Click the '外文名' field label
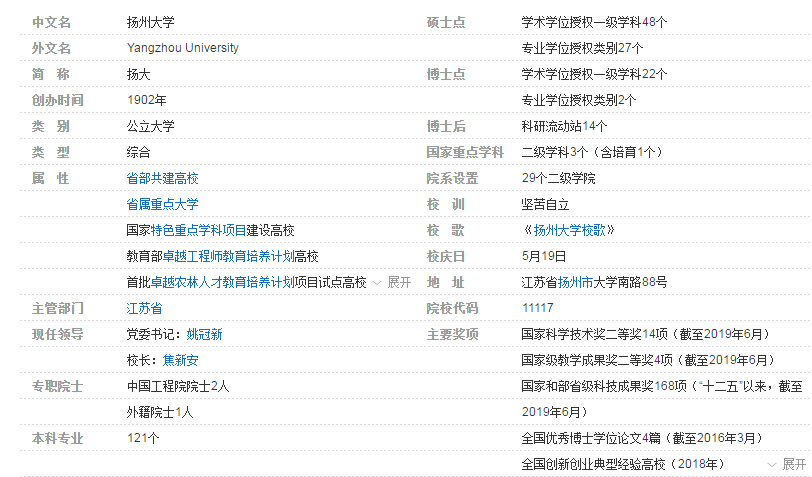 [51, 48]
